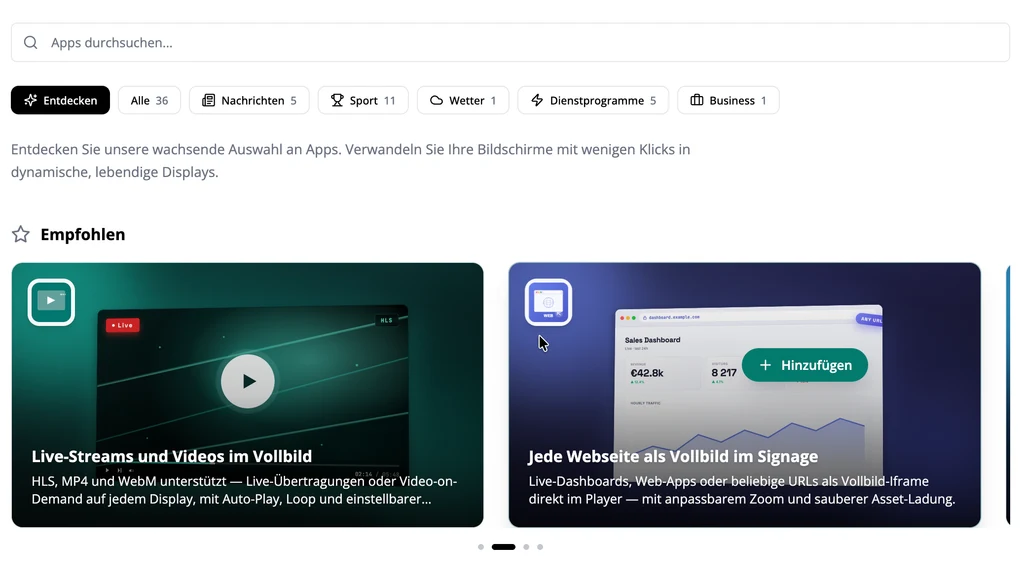Image resolution: width=1024 pixels, height=576 pixels.
Task: Select the Entdecken filter tab
Action: point(60,100)
